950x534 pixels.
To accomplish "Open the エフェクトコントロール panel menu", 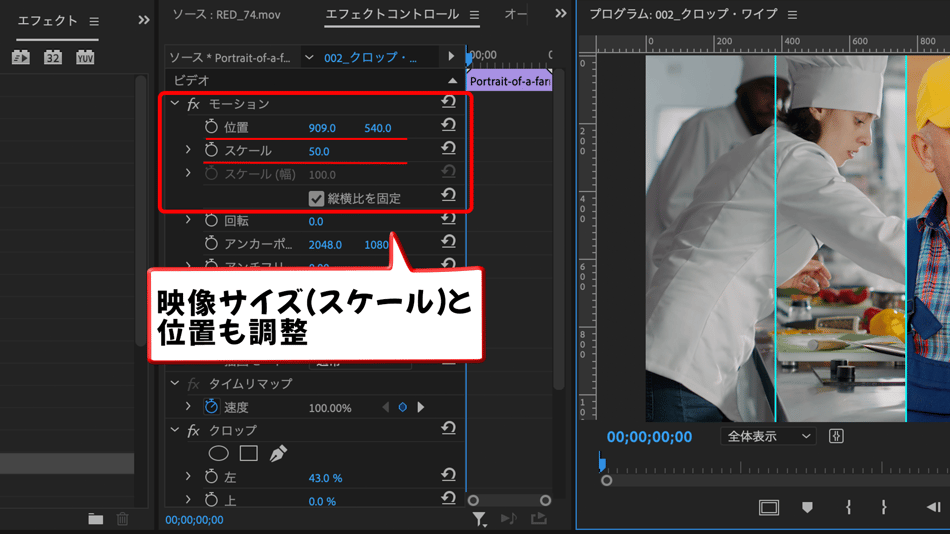I will tap(474, 15).
